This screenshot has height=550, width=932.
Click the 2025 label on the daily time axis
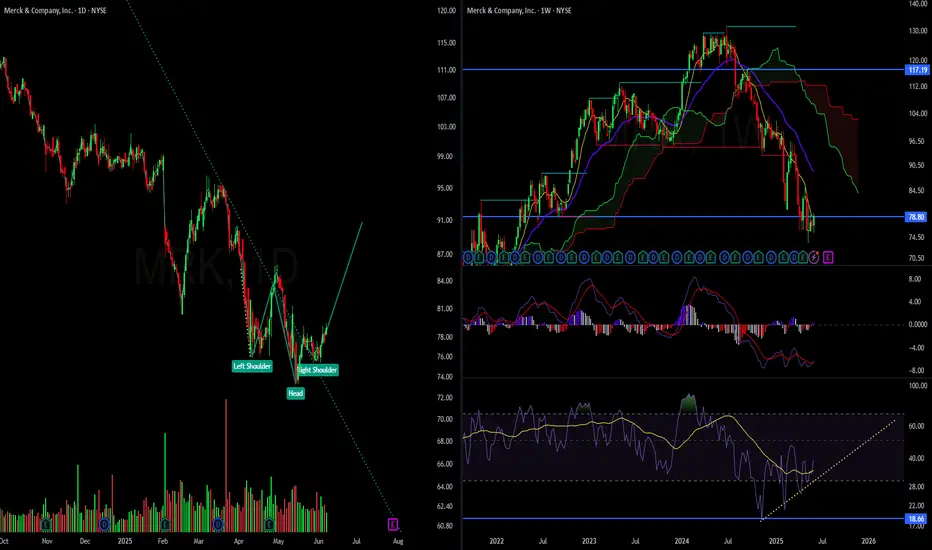125,541
